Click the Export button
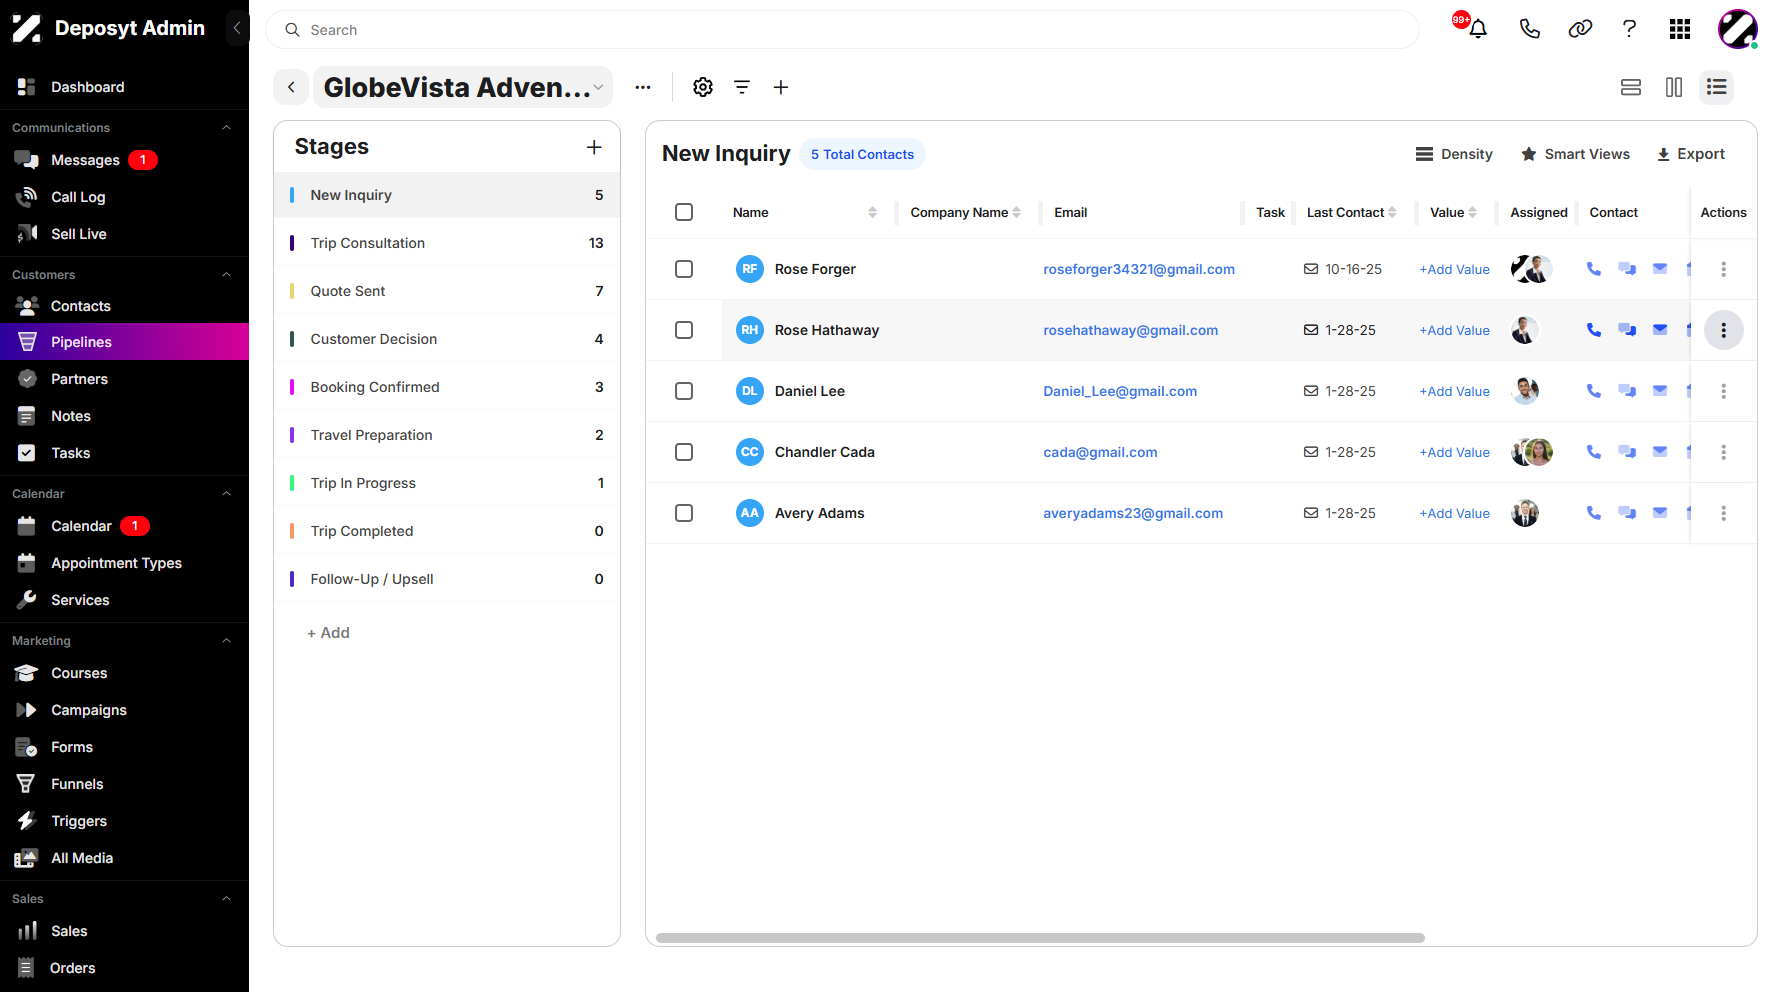 click(x=1691, y=154)
